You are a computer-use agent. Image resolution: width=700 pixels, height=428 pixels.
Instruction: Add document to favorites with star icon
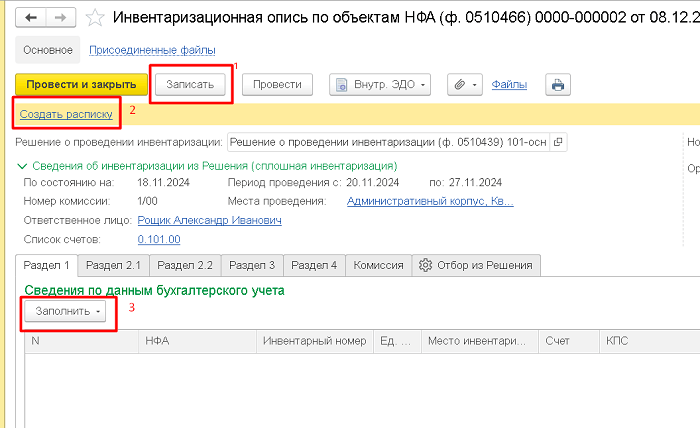pos(94,18)
